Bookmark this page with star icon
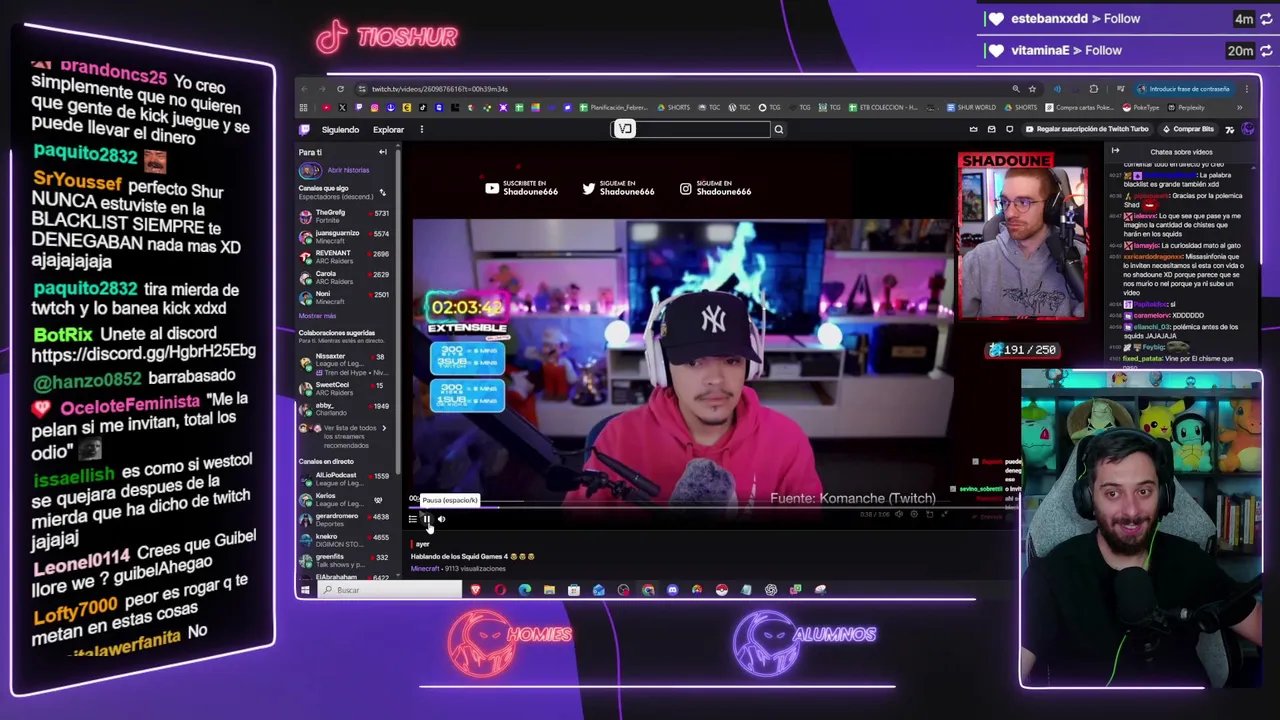 point(1032,89)
